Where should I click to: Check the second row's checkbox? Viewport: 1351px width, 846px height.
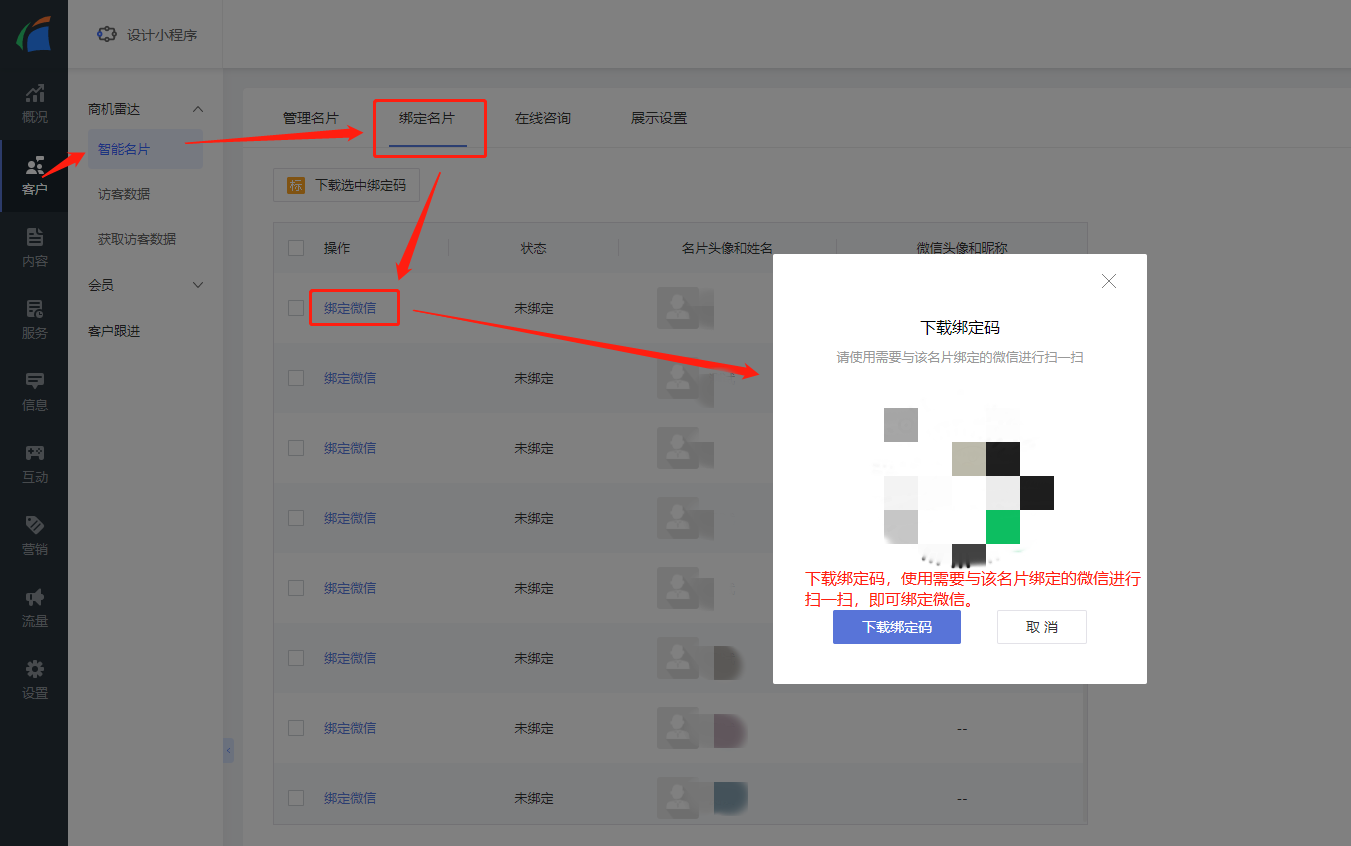tap(296, 378)
